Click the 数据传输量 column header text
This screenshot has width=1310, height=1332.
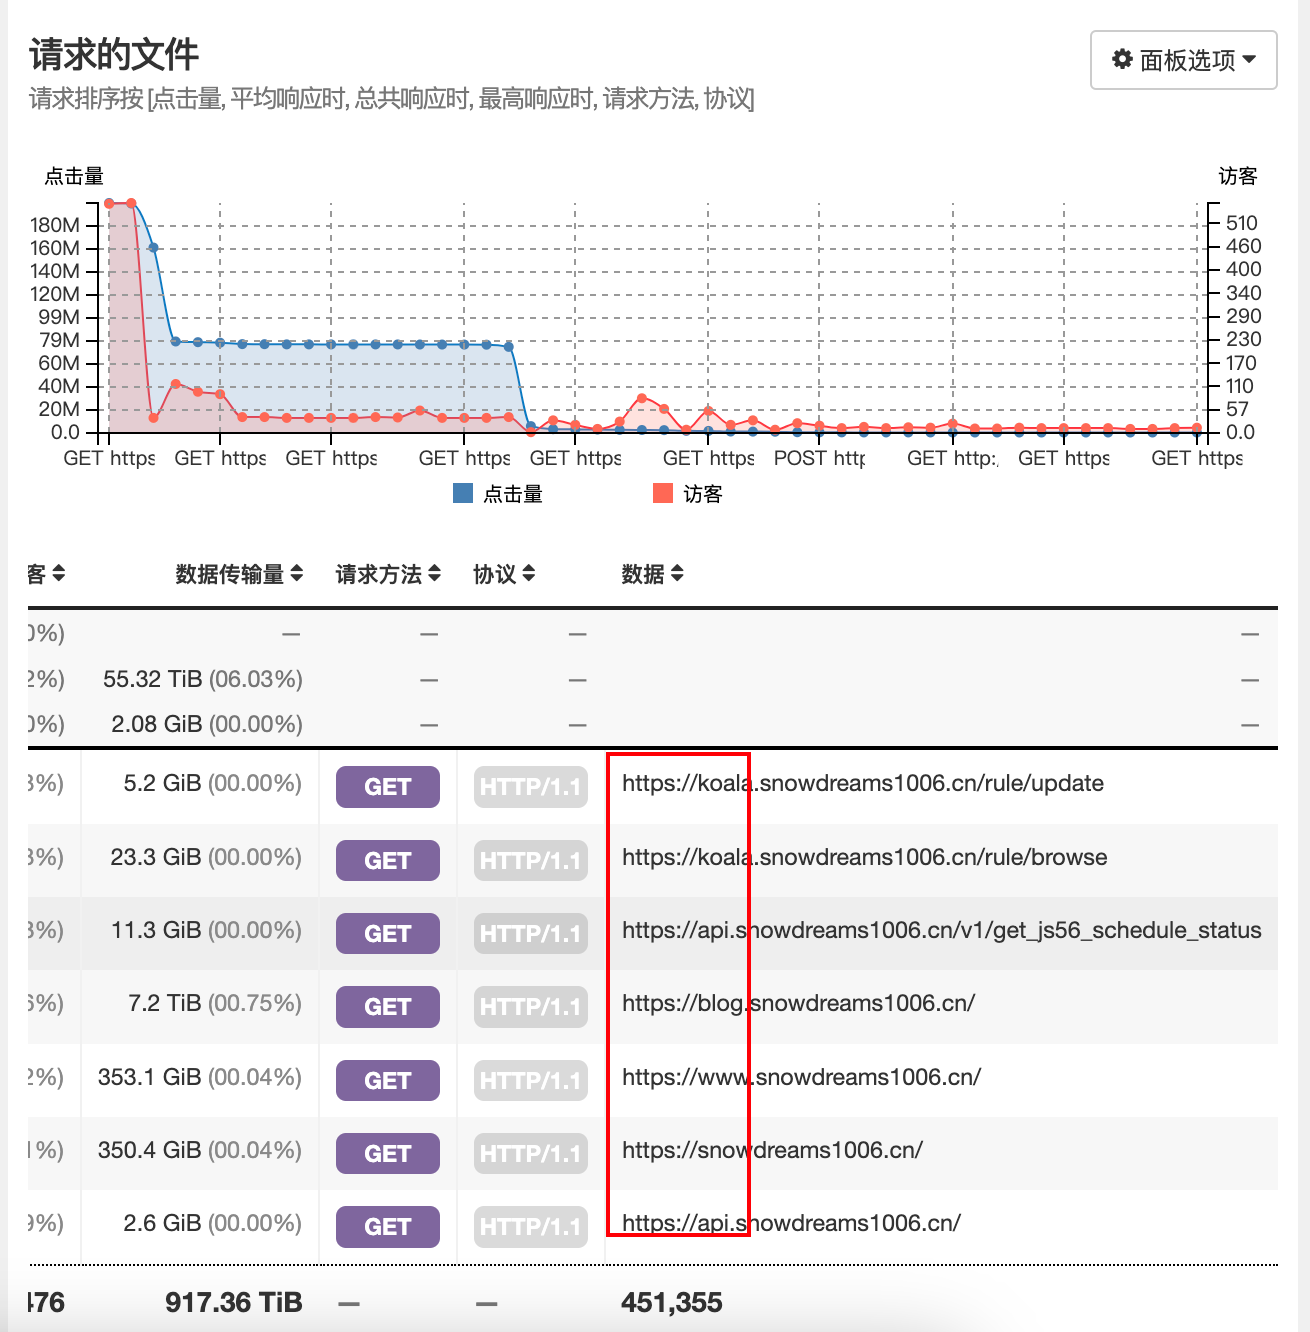click(230, 574)
